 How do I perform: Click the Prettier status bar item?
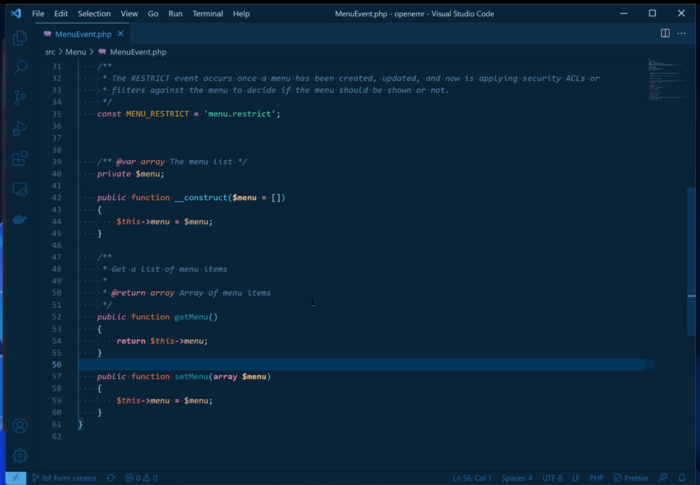click(x=631, y=478)
